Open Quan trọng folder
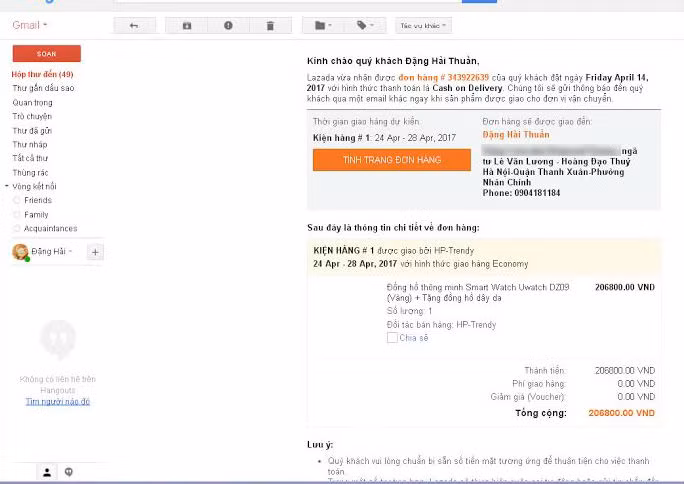The height and width of the screenshot is (484, 684). click(x=32, y=102)
